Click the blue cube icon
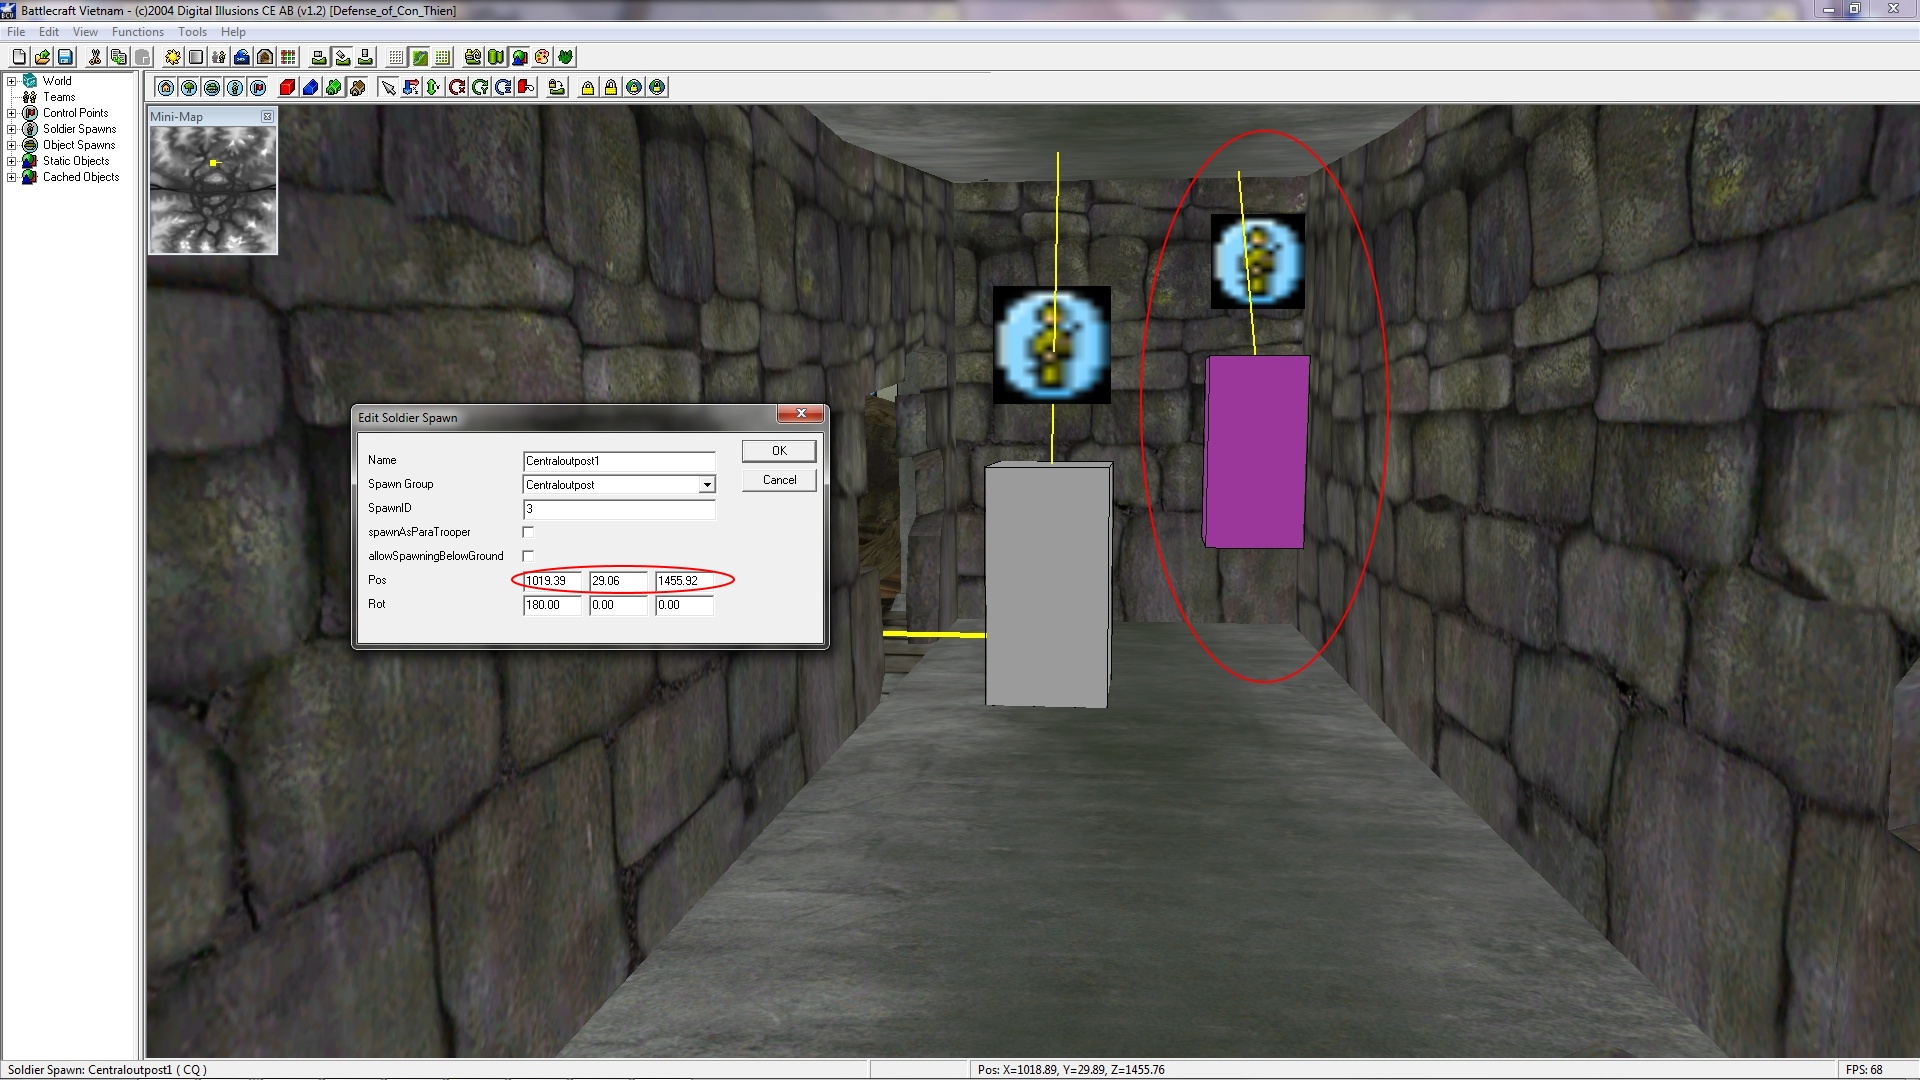This screenshot has width=1920, height=1080. [x=310, y=88]
